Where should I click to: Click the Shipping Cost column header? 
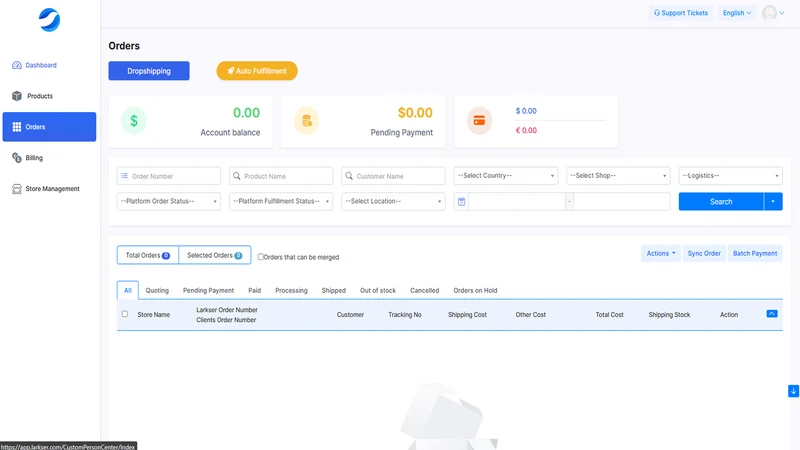click(467, 315)
